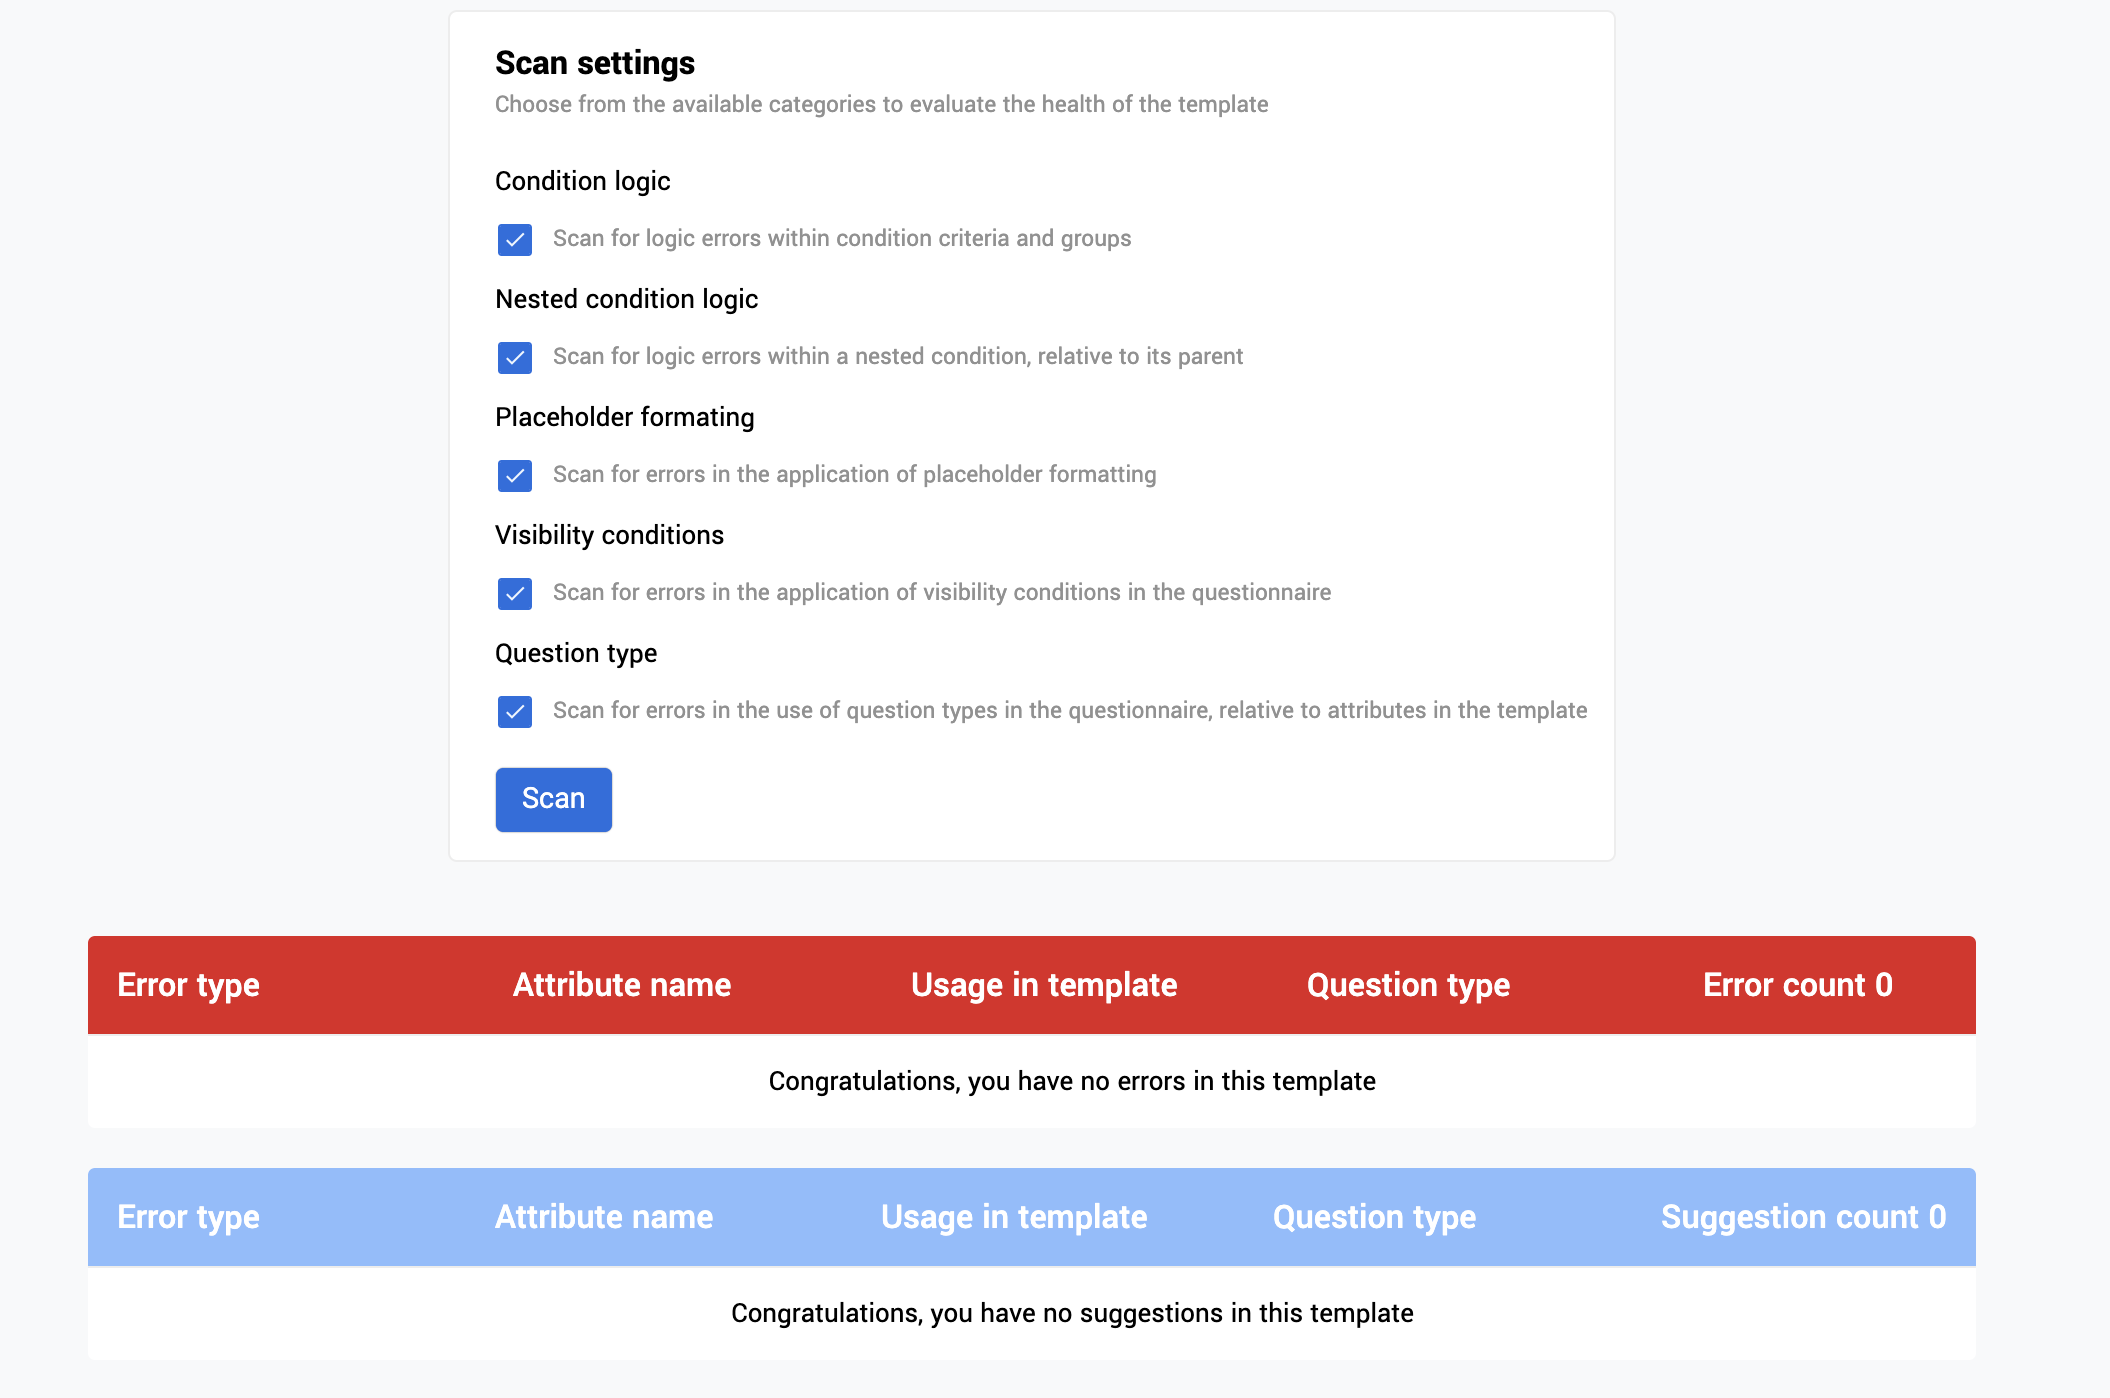Click 'Suggestion count 0' header in blue table
The width and height of the screenshot is (2110, 1398).
[x=1803, y=1217]
